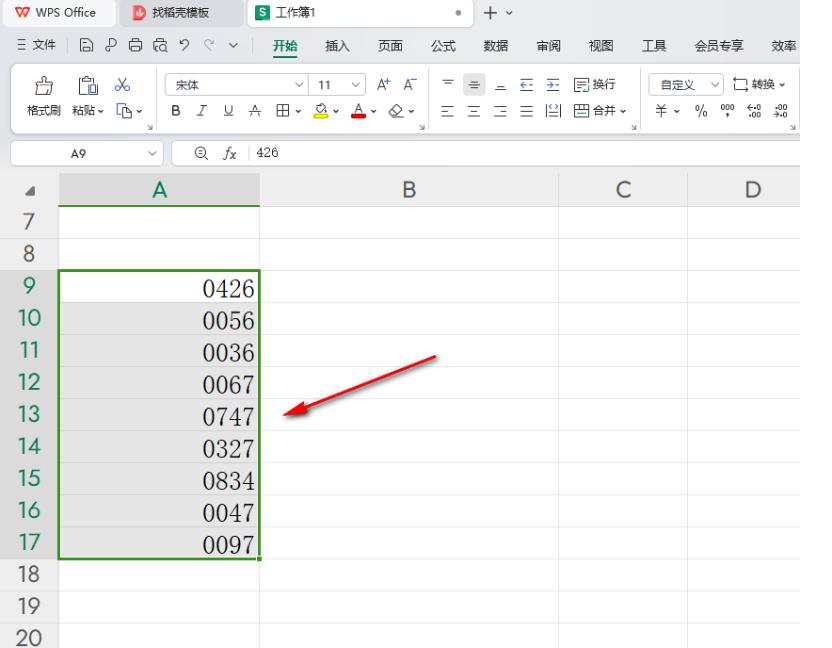Image resolution: width=832 pixels, height=648 pixels.
Task: Select the Format Painter (格式刷) tool
Action: 44,96
